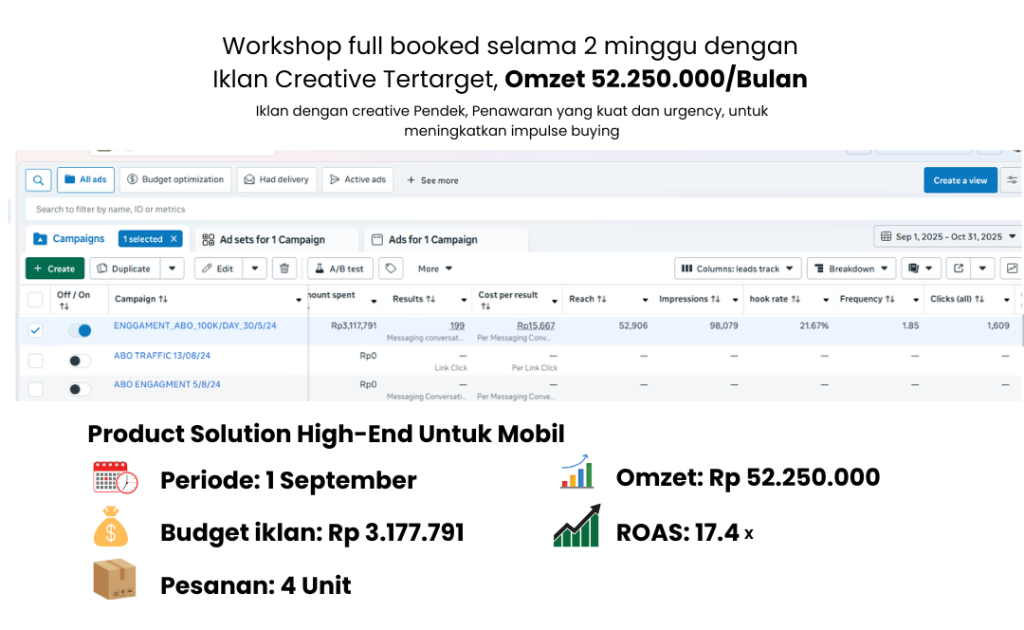Open the export share icon

957,268
